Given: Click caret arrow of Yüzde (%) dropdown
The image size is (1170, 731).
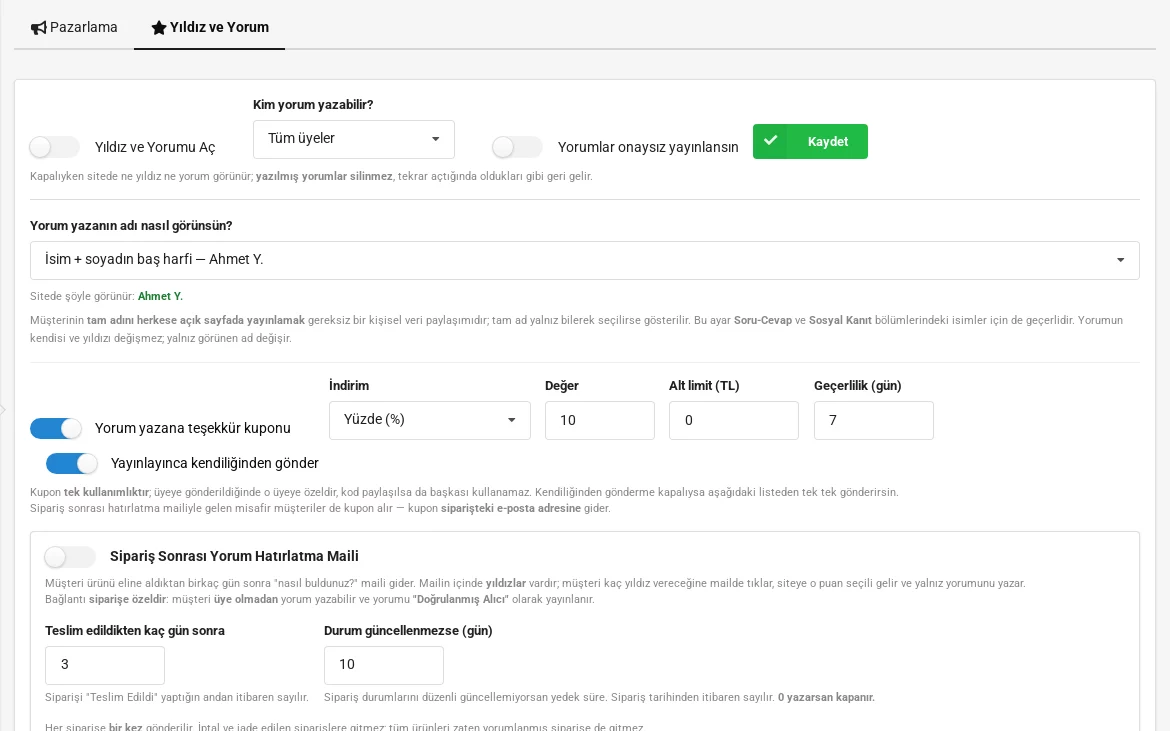Looking at the screenshot, I should 512,421.
